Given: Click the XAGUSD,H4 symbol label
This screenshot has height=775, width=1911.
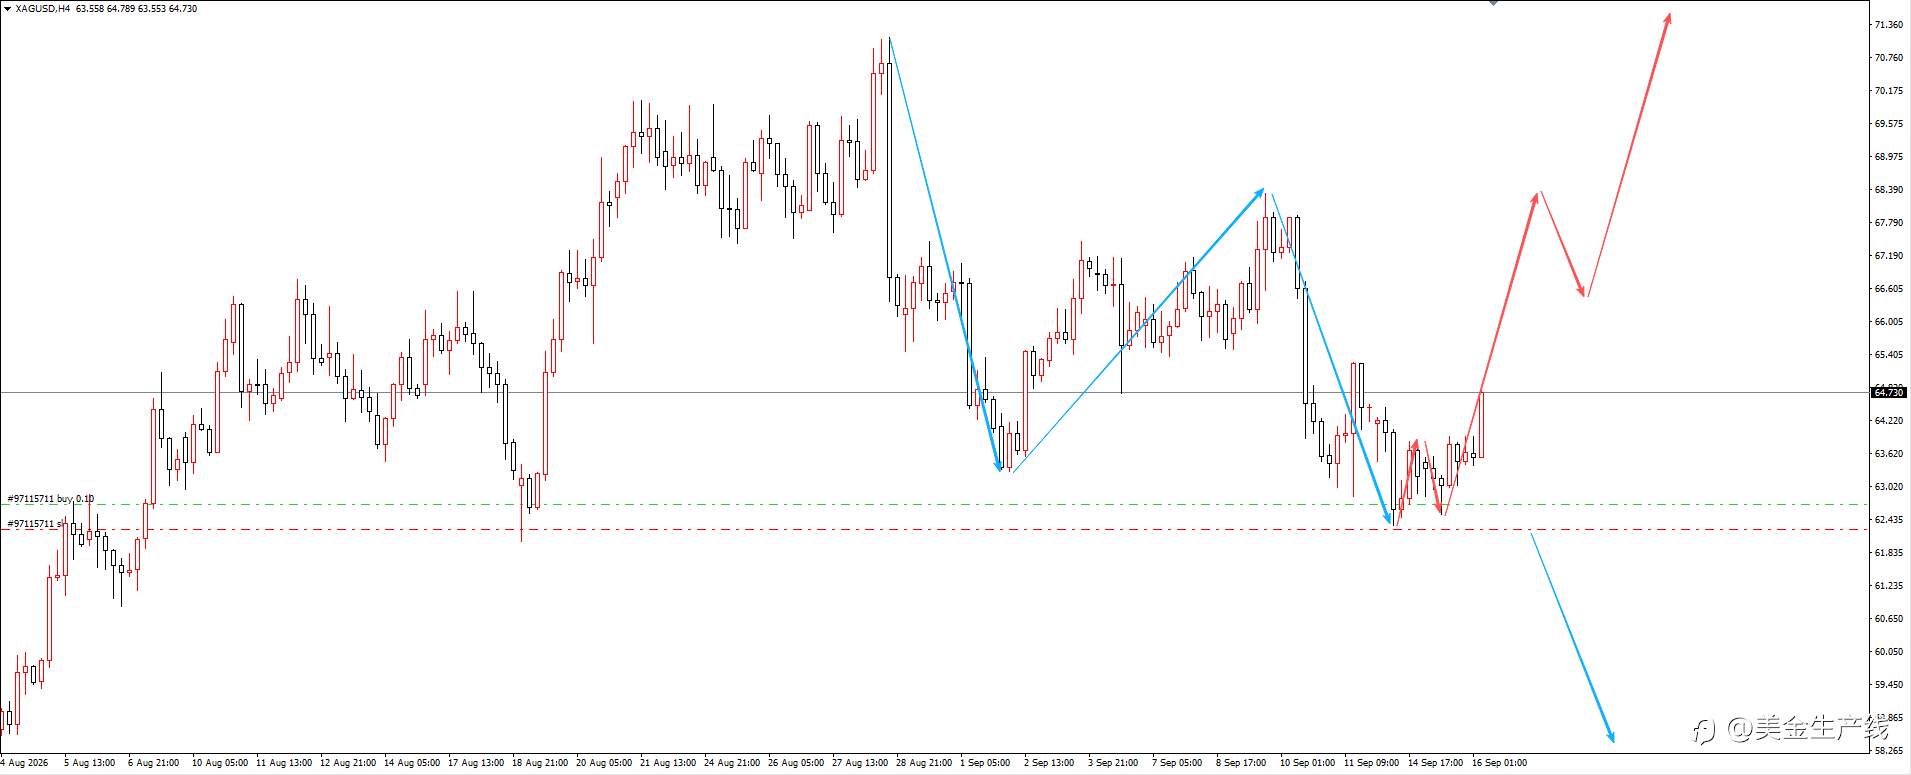Looking at the screenshot, I should tap(43, 8).
